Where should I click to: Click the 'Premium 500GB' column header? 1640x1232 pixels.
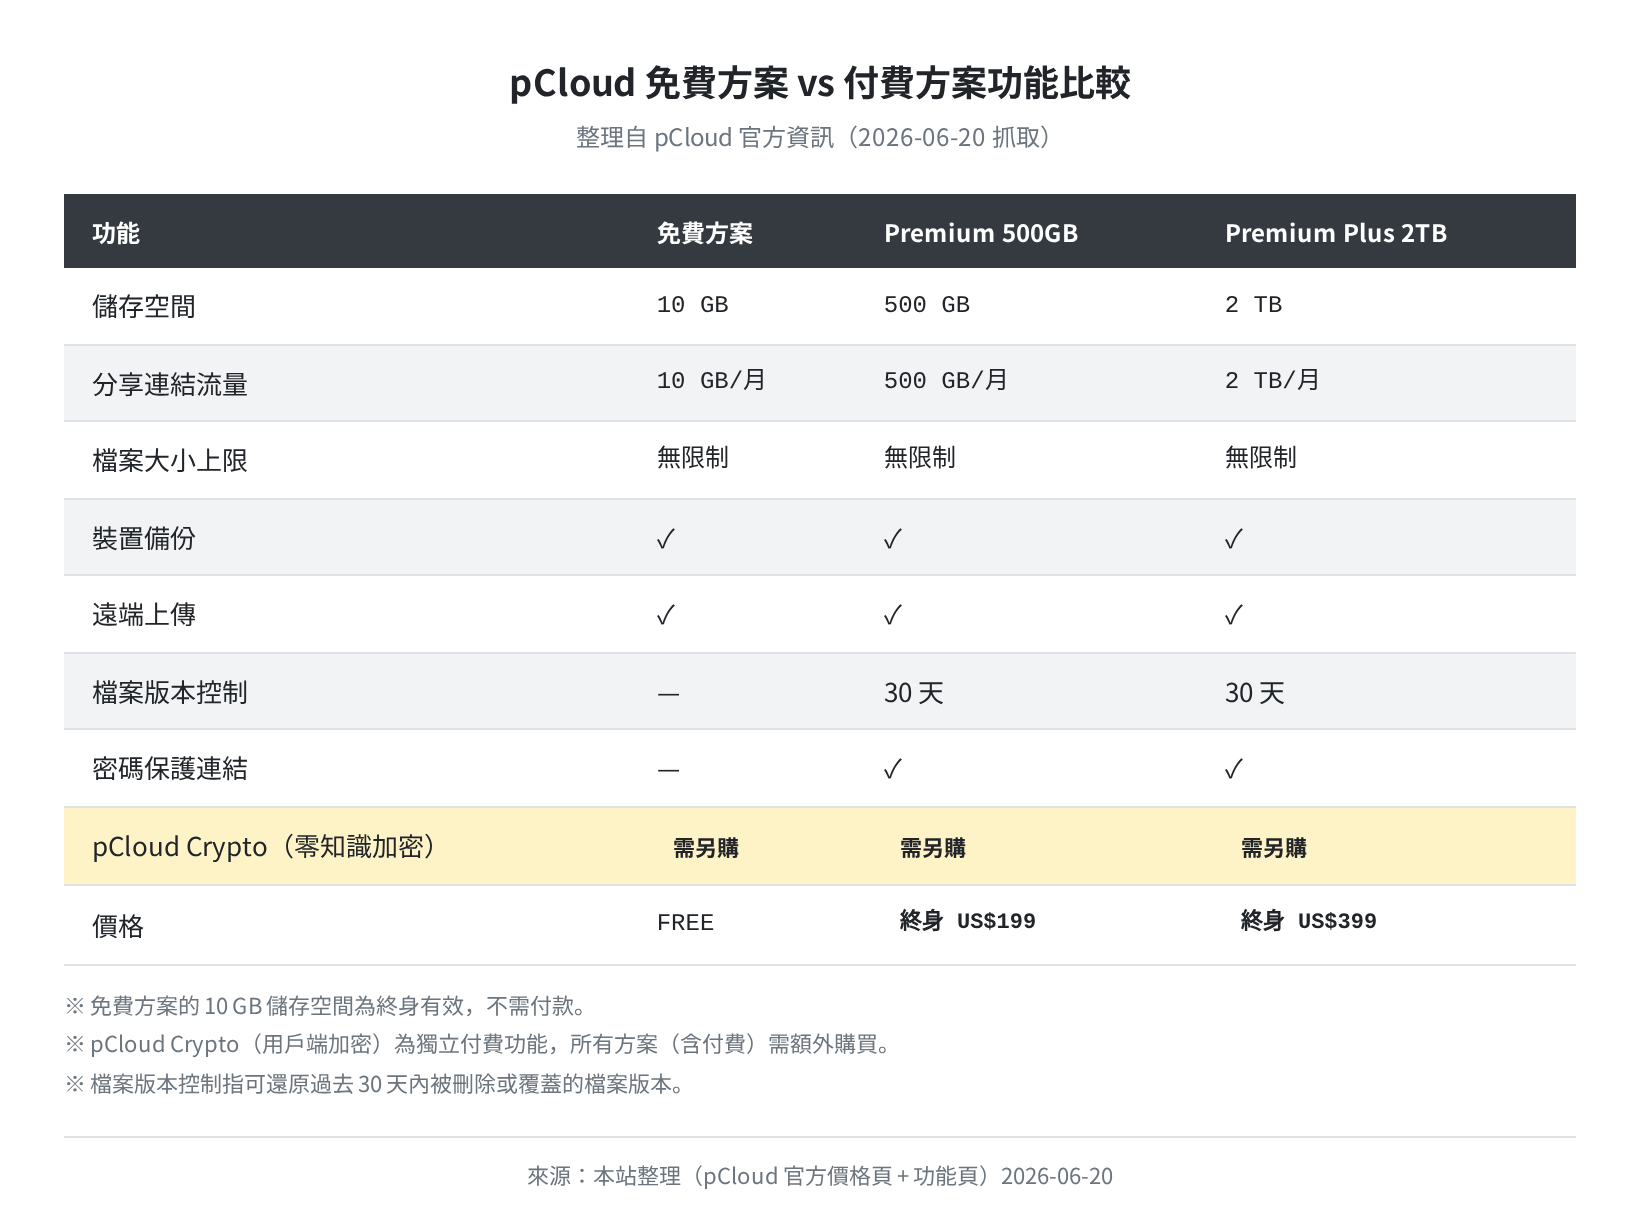click(981, 233)
